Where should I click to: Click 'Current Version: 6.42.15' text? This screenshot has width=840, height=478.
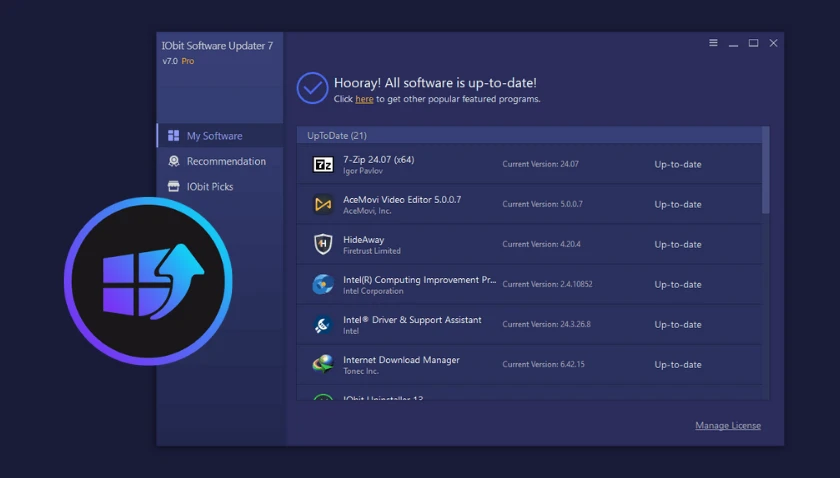(x=543, y=364)
